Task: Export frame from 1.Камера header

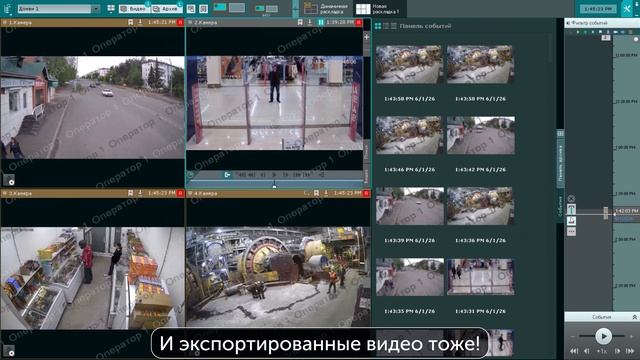Action: coord(140,22)
